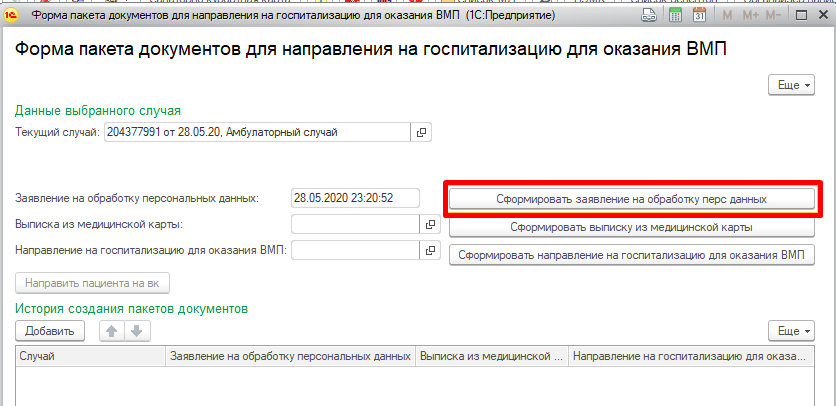This screenshot has height=406, width=836.
Task: Open the calendar icon in title bar
Action: [x=700, y=16]
